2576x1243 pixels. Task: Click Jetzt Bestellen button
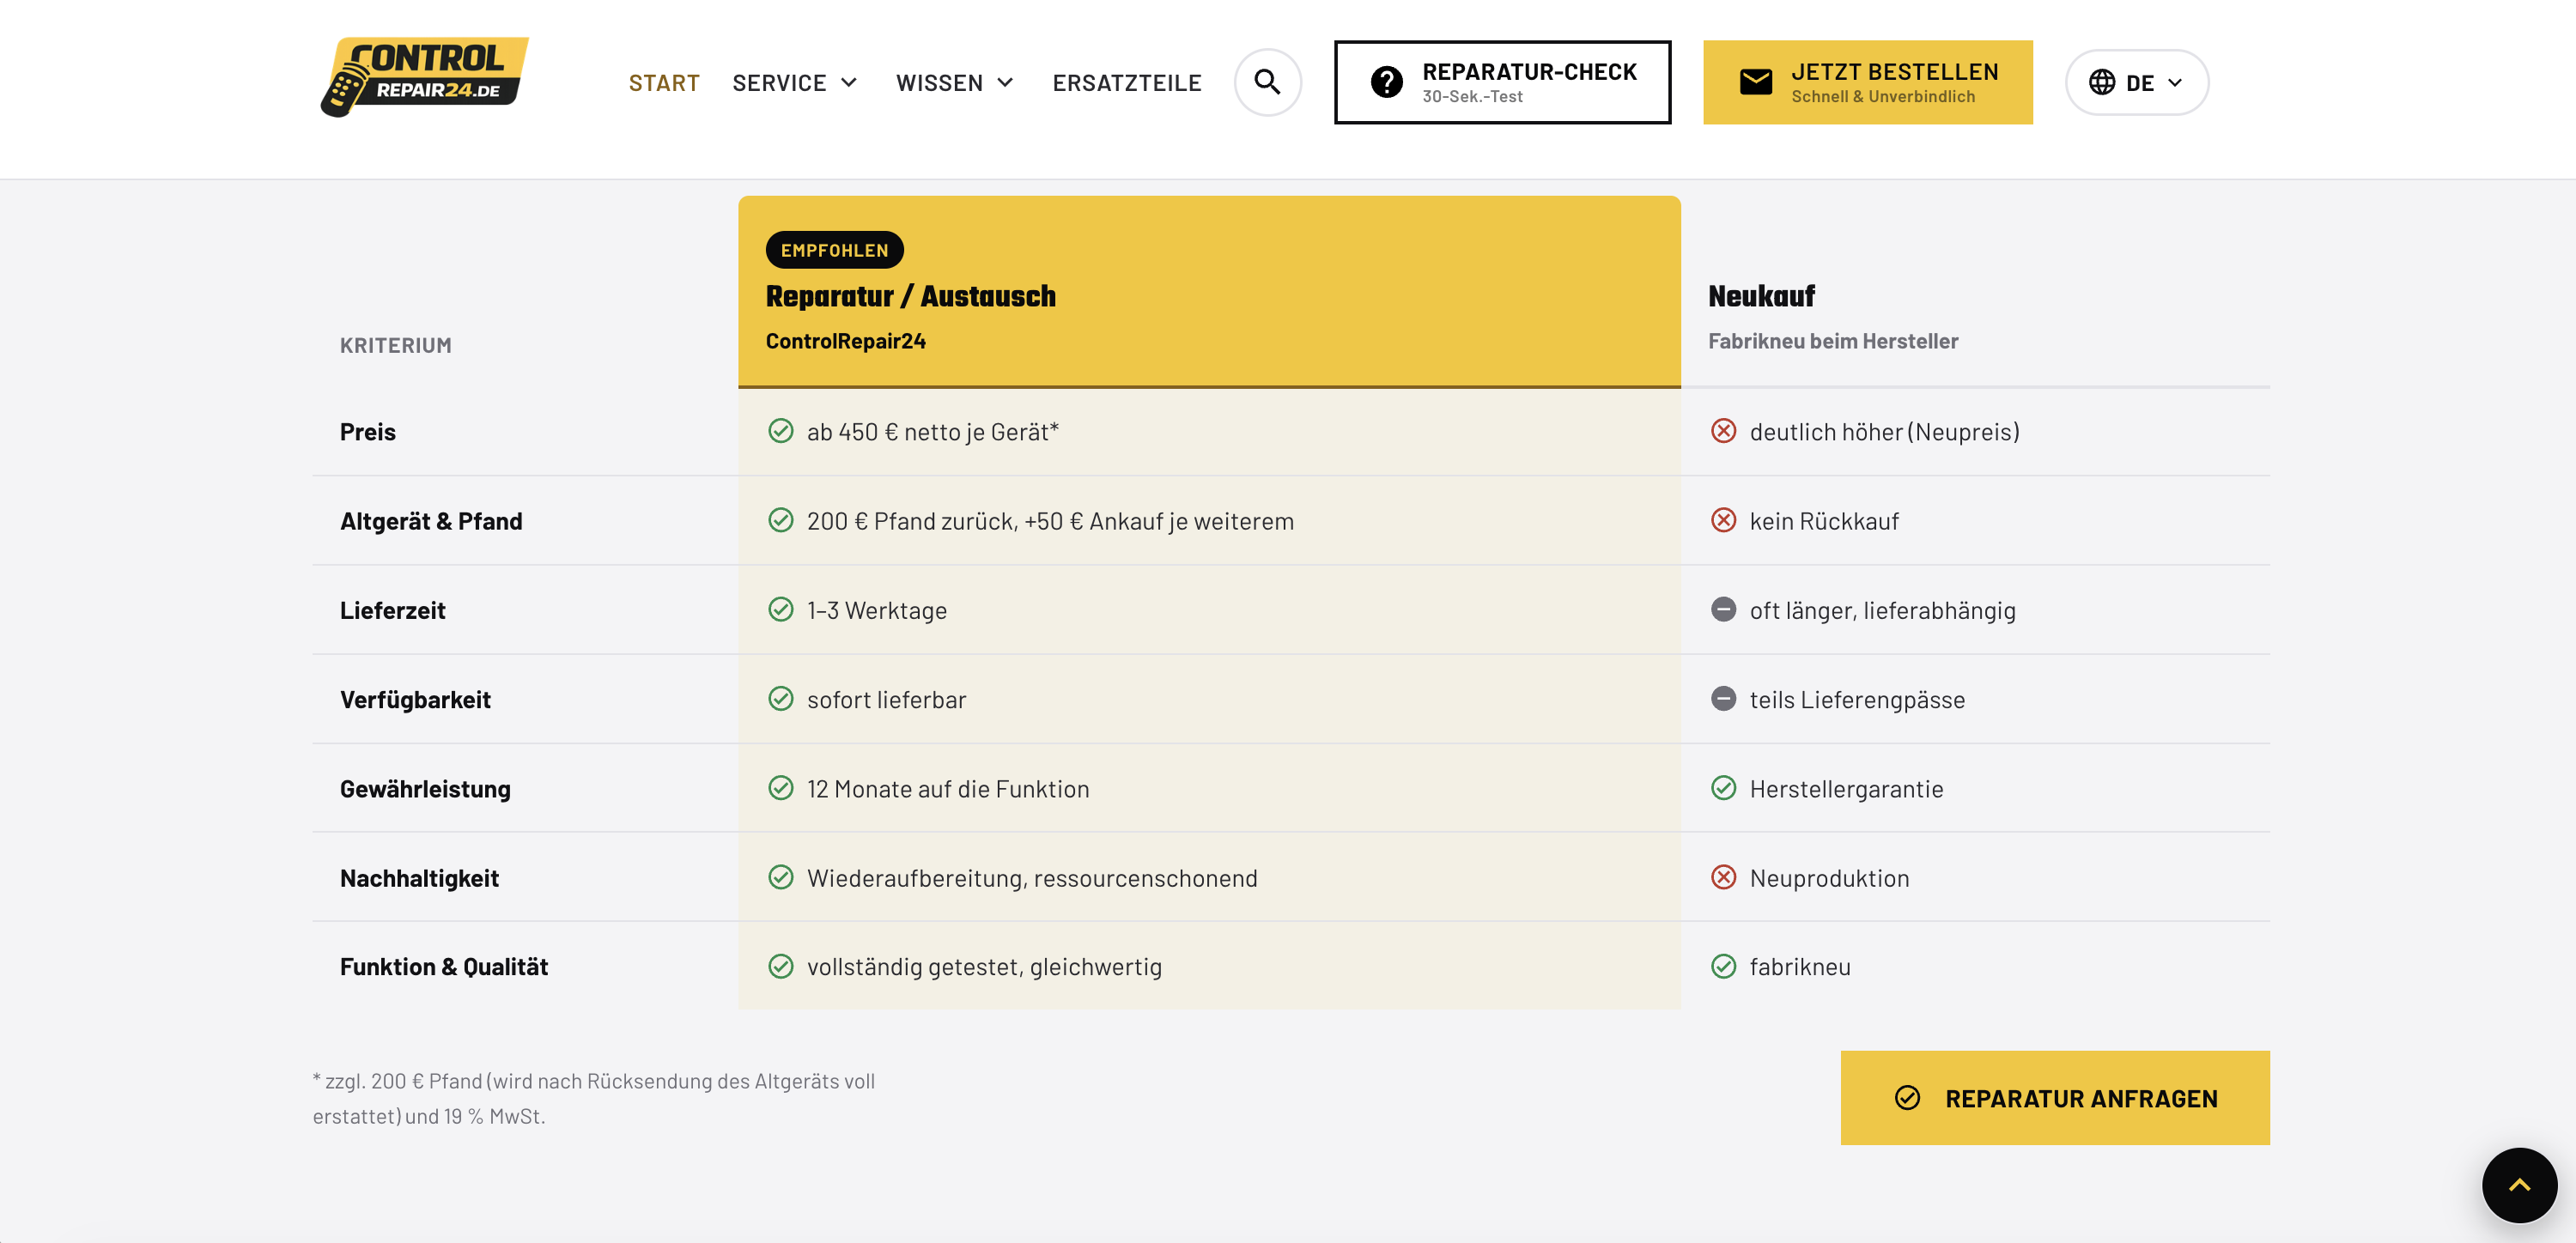(1867, 82)
